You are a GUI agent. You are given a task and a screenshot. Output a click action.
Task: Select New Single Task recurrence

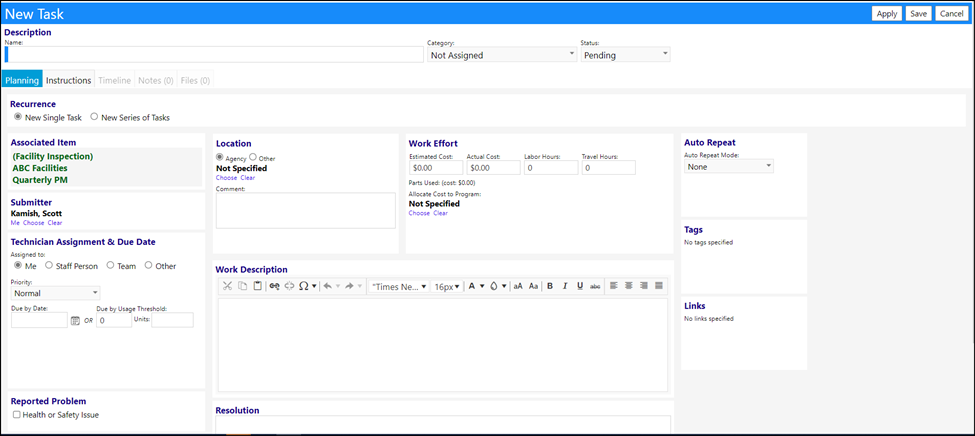(x=18, y=116)
